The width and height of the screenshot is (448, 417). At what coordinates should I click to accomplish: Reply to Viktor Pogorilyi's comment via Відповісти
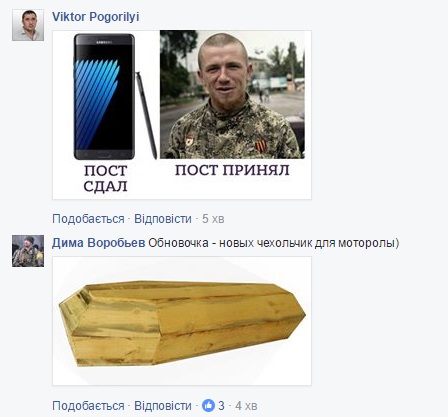[x=163, y=219]
